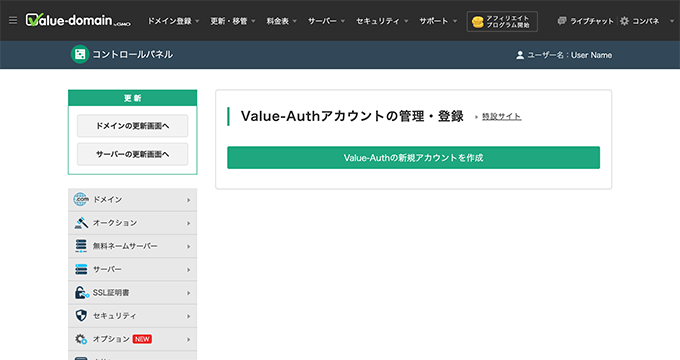
Task: Open the 特設サイト link
Action: click(501, 116)
